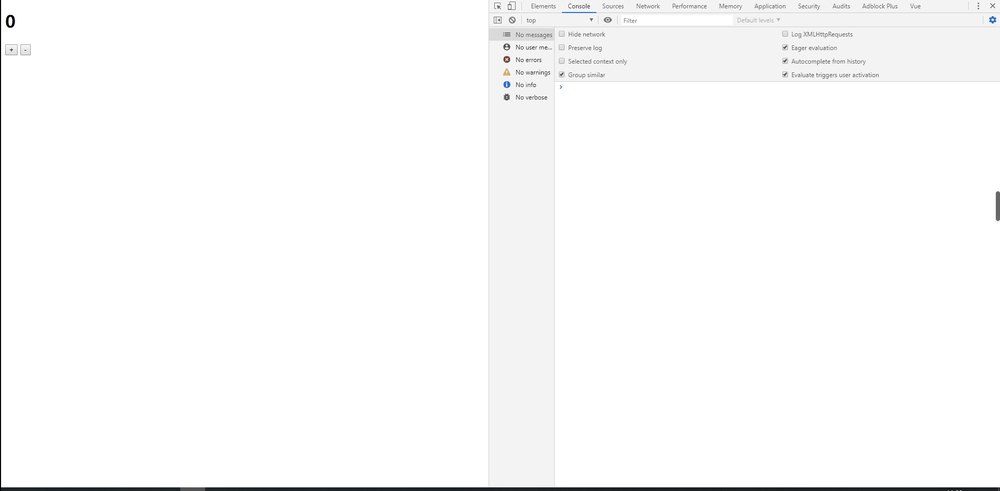The width and height of the screenshot is (1000, 491).
Task: Close the DevTools panel
Action: tap(992, 6)
